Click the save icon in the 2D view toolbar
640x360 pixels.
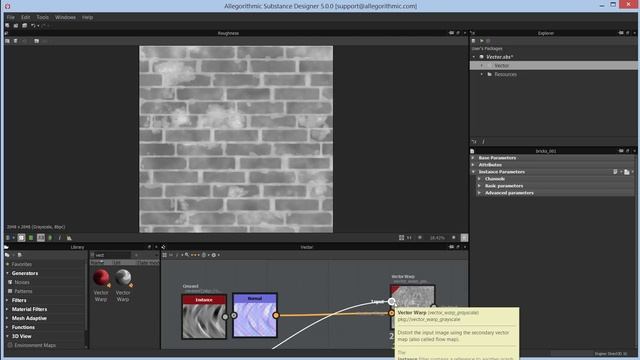click(7, 41)
